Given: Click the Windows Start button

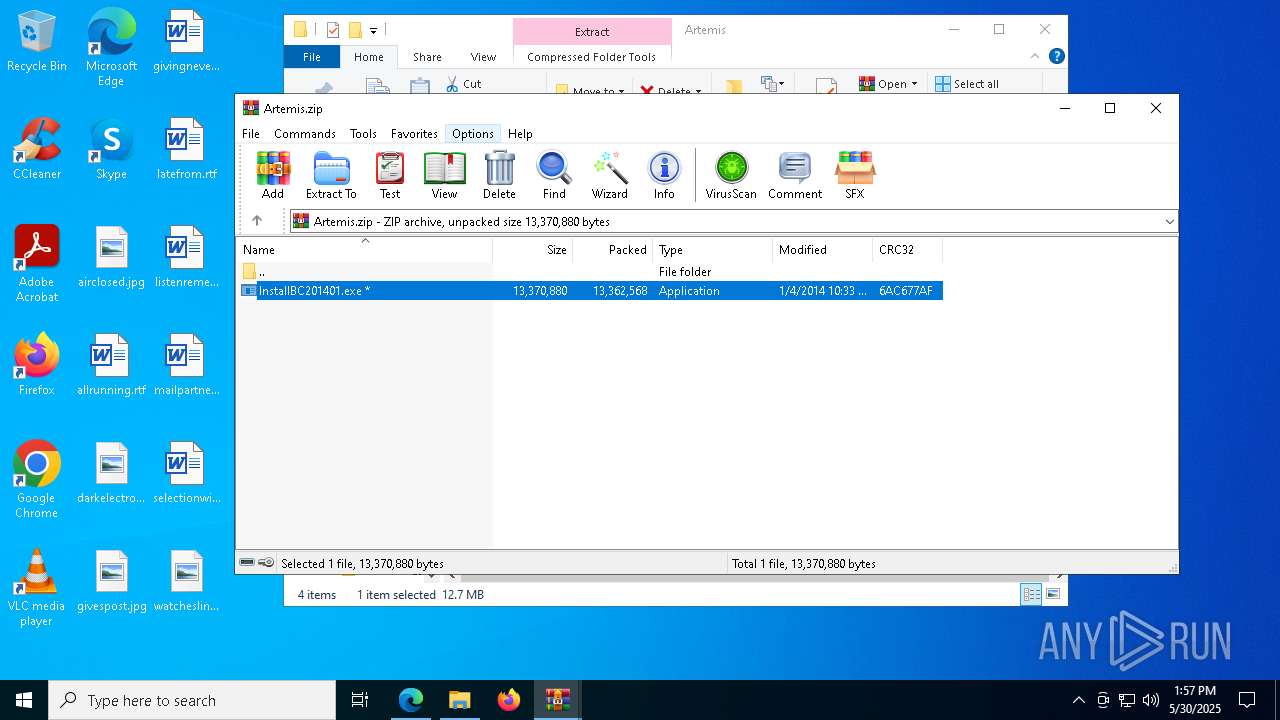Looking at the screenshot, I should pos(24,700).
